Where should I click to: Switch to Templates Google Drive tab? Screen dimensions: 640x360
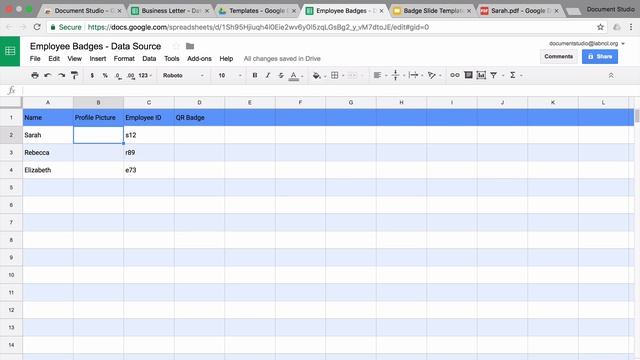coord(257,11)
